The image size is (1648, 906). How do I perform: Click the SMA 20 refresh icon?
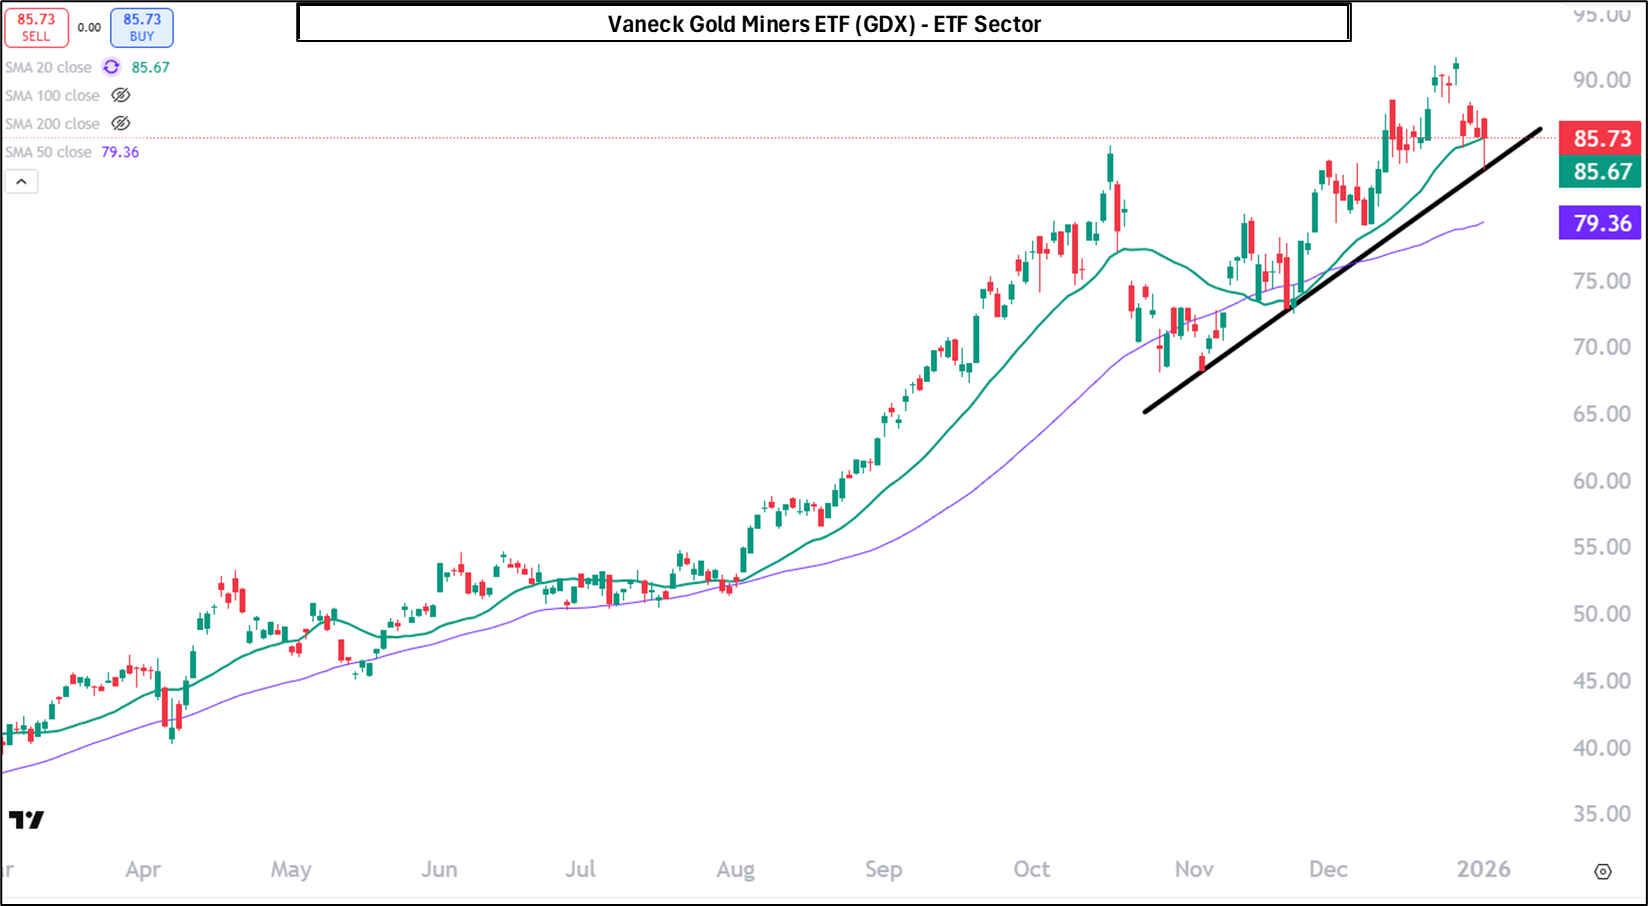point(111,67)
